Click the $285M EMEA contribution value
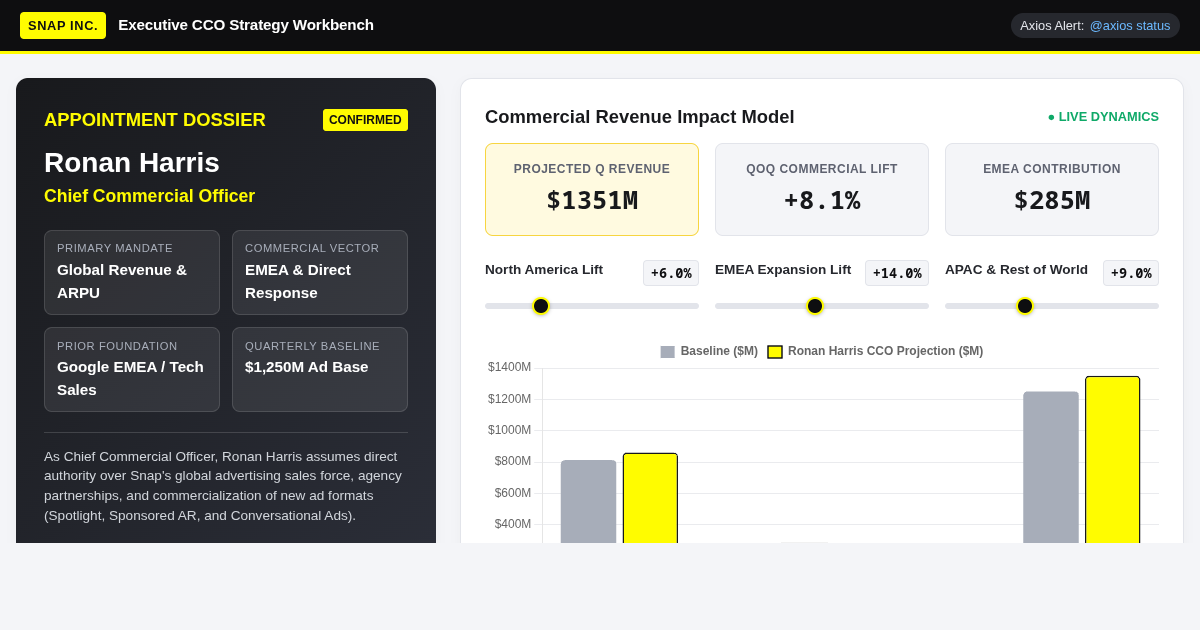This screenshot has width=1200, height=630. (1052, 200)
